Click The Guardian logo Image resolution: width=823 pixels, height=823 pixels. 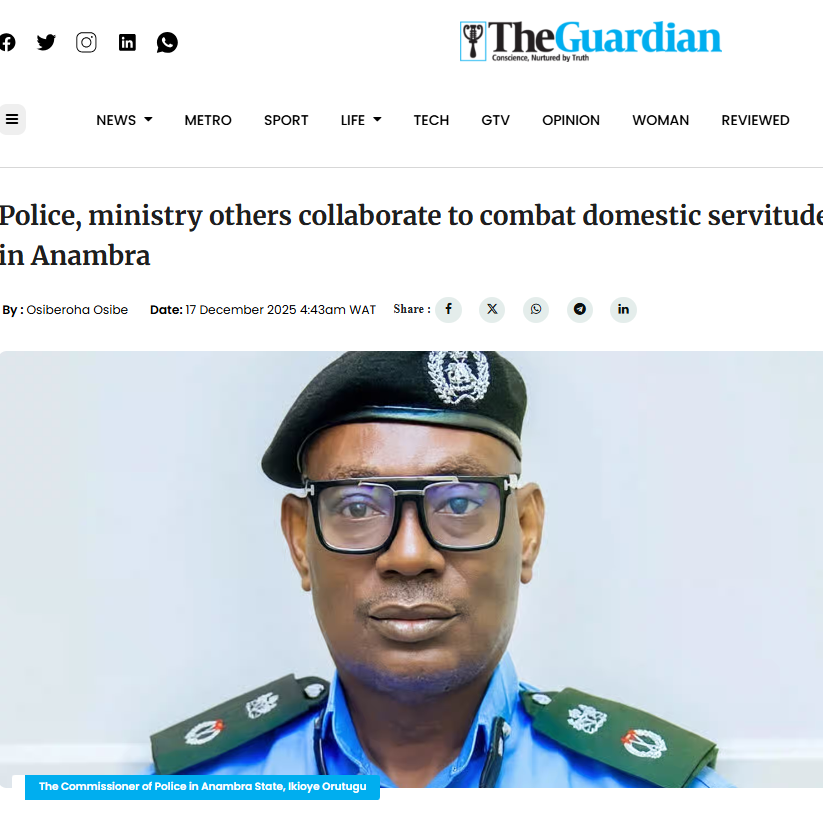[590, 41]
